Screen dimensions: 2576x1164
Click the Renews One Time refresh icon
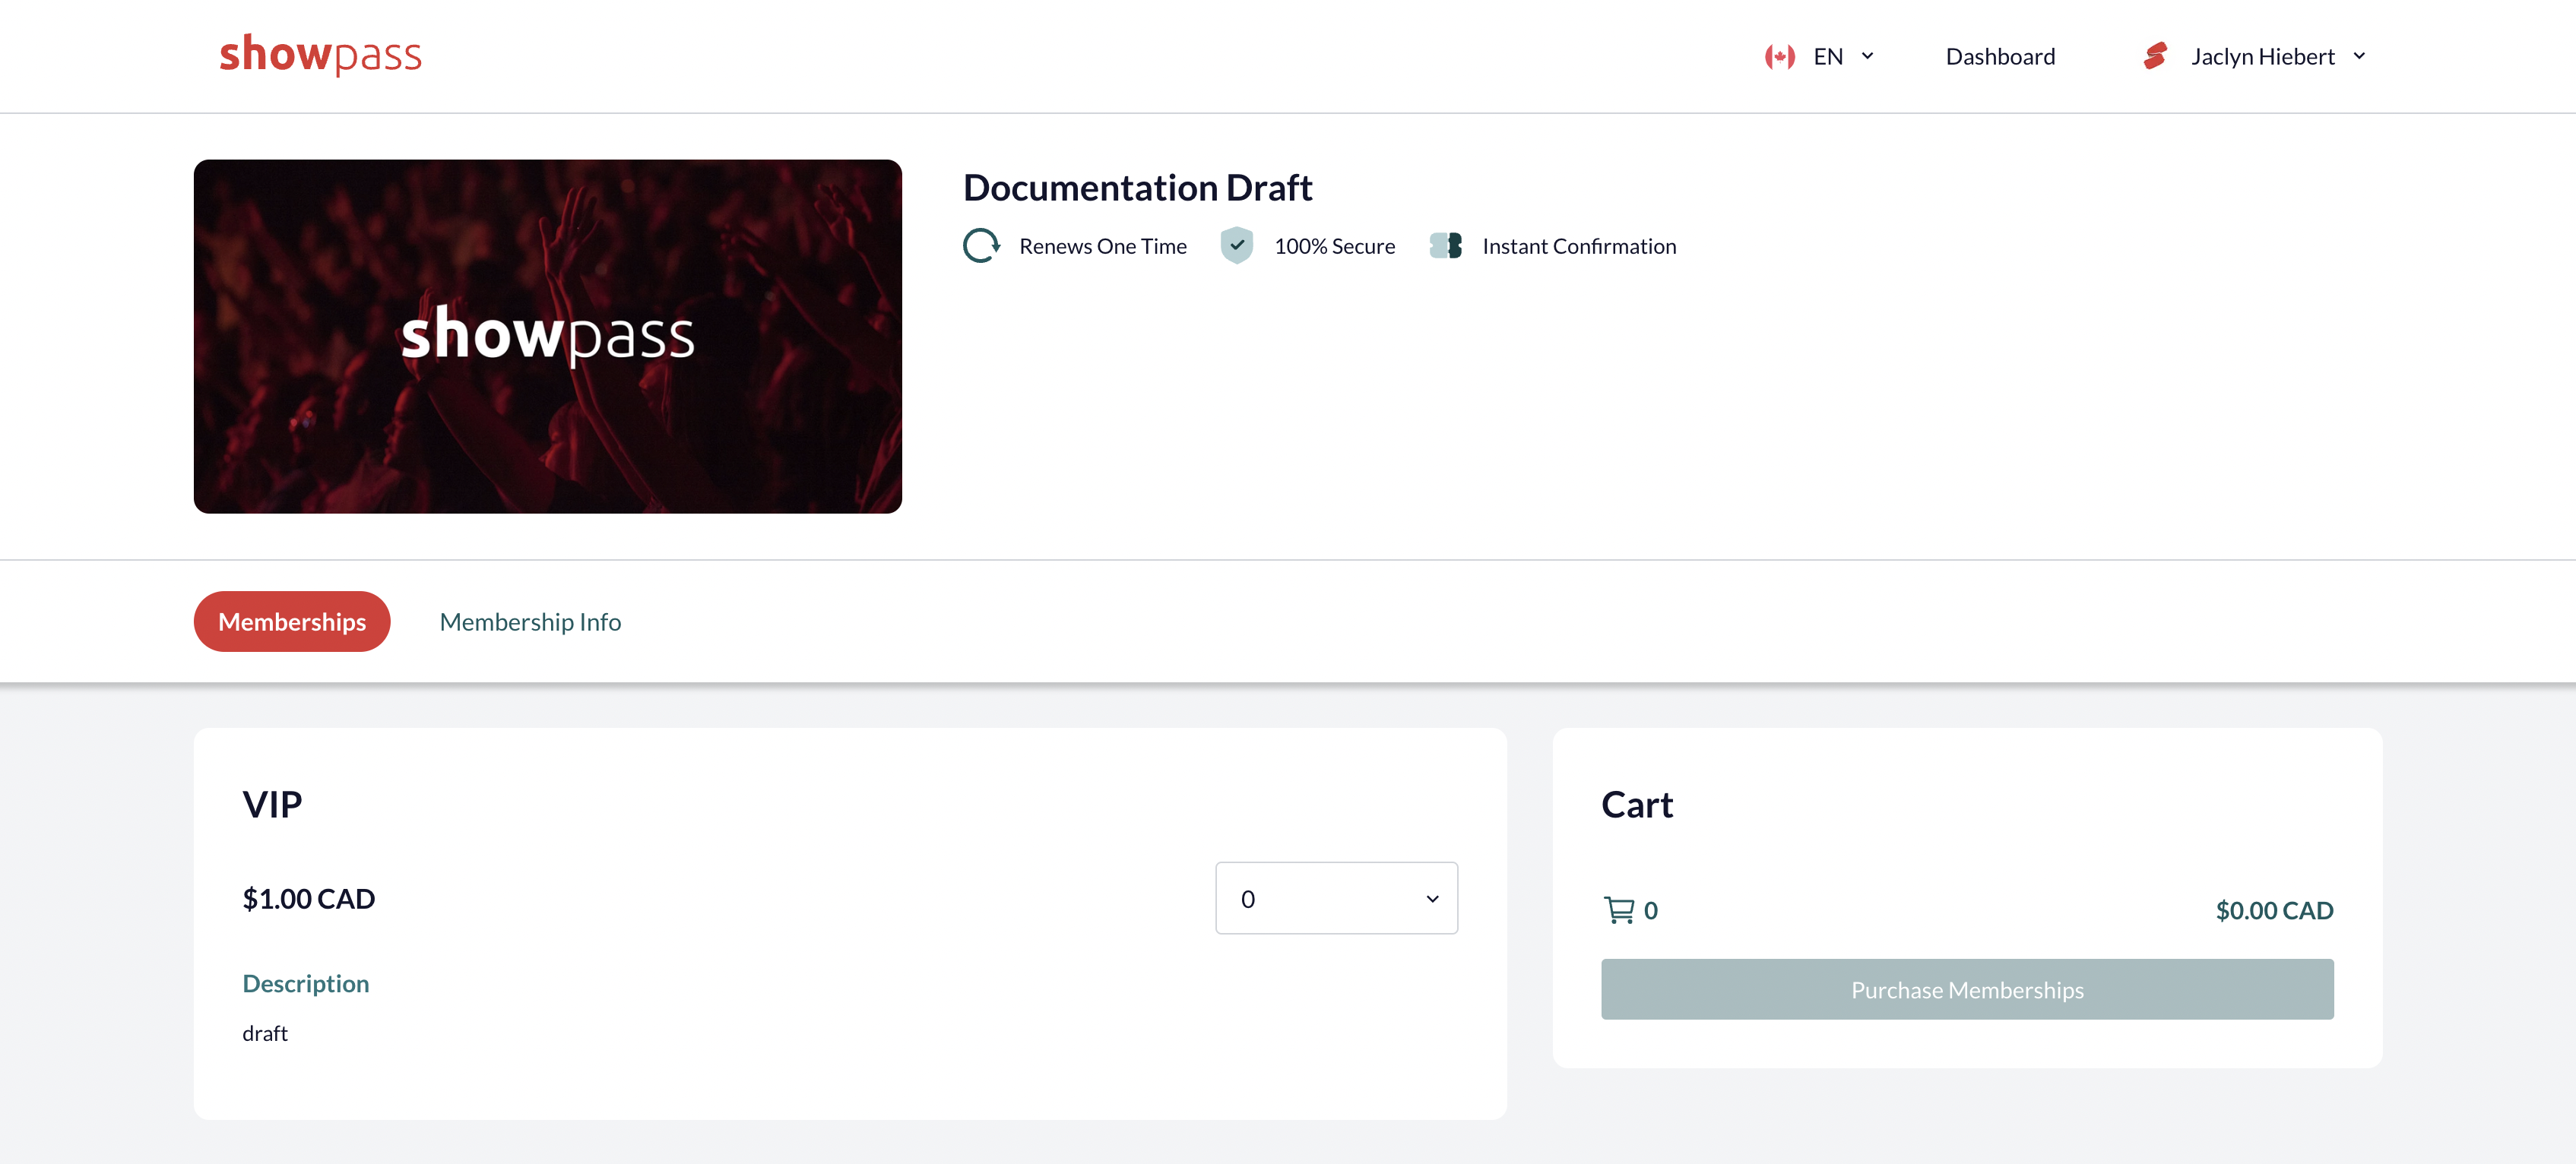[981, 246]
